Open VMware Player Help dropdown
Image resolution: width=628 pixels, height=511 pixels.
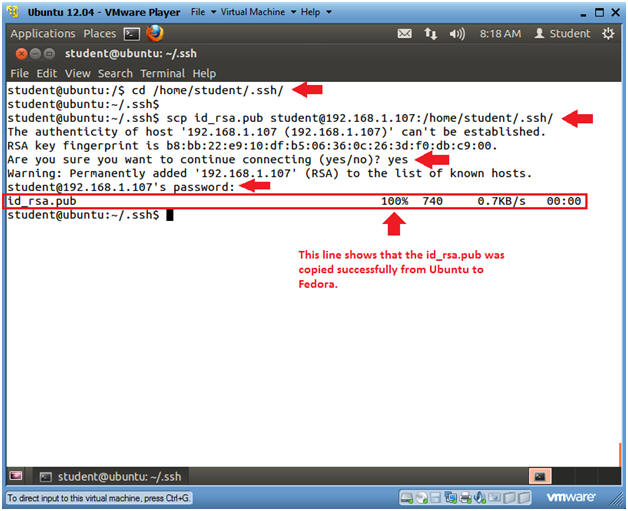pos(316,12)
